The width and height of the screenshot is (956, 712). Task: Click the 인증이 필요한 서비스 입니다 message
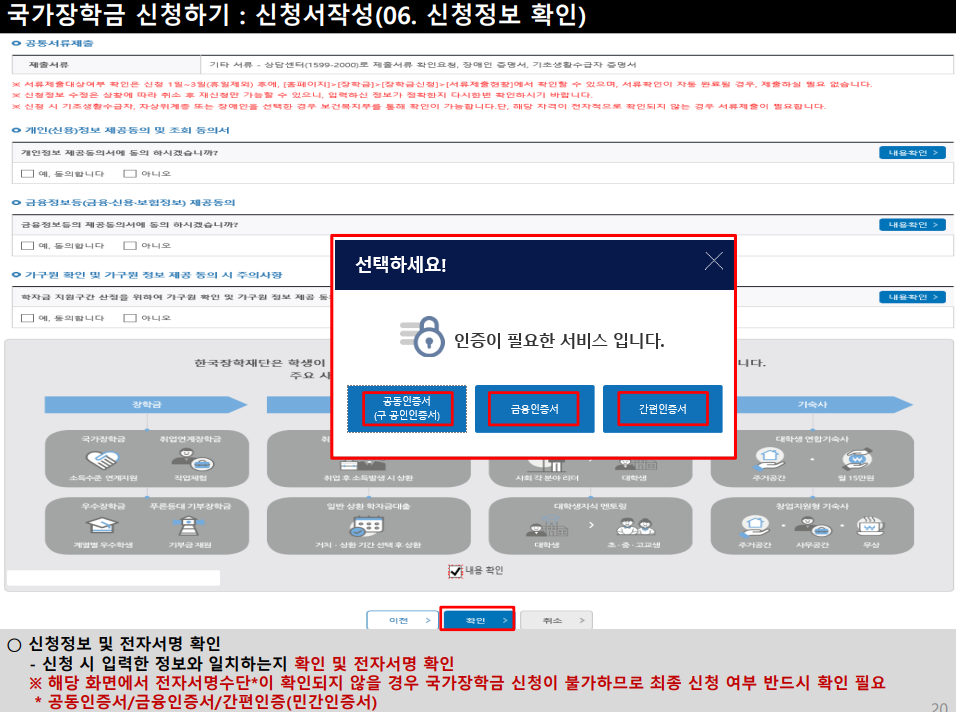tap(559, 340)
